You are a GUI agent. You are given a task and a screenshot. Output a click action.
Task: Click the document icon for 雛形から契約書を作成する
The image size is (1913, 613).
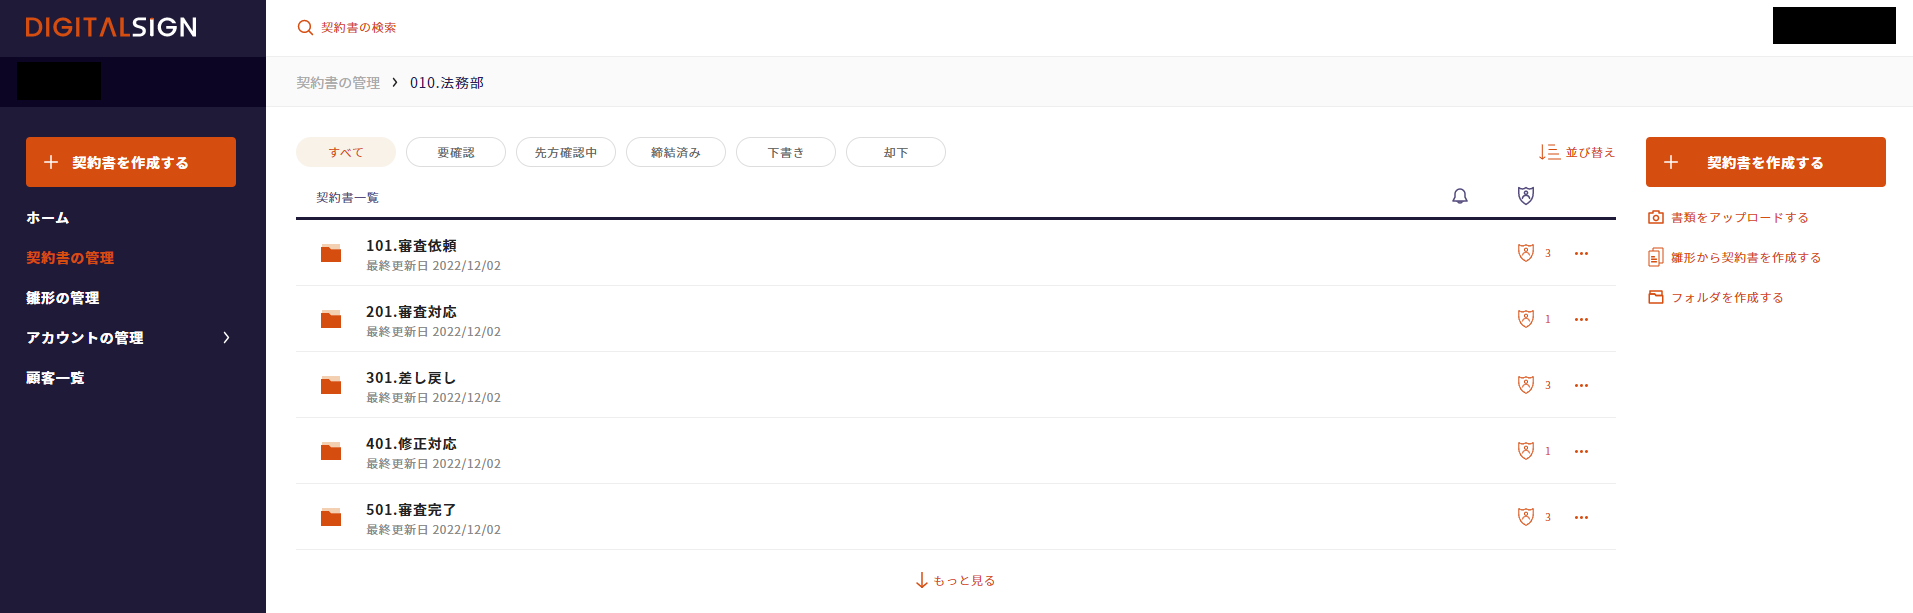1656,258
